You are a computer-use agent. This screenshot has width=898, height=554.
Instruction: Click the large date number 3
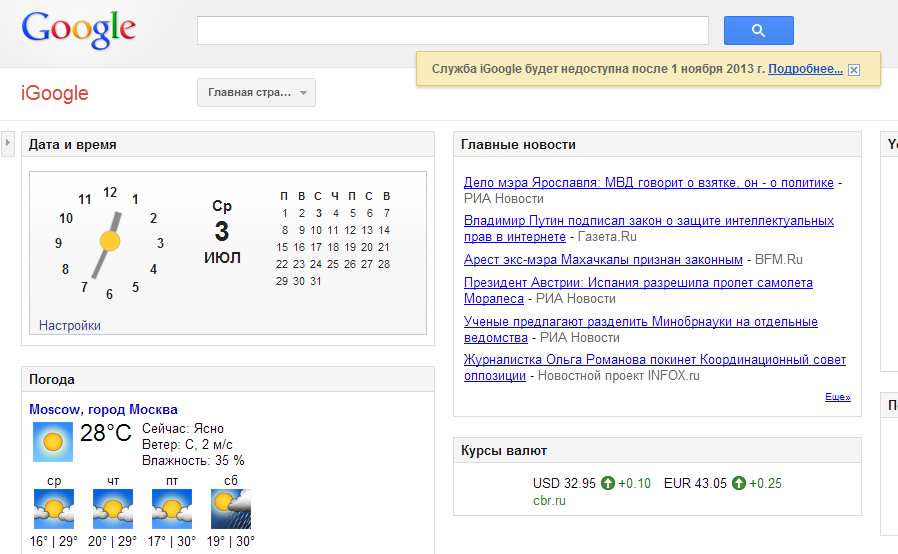click(x=222, y=231)
